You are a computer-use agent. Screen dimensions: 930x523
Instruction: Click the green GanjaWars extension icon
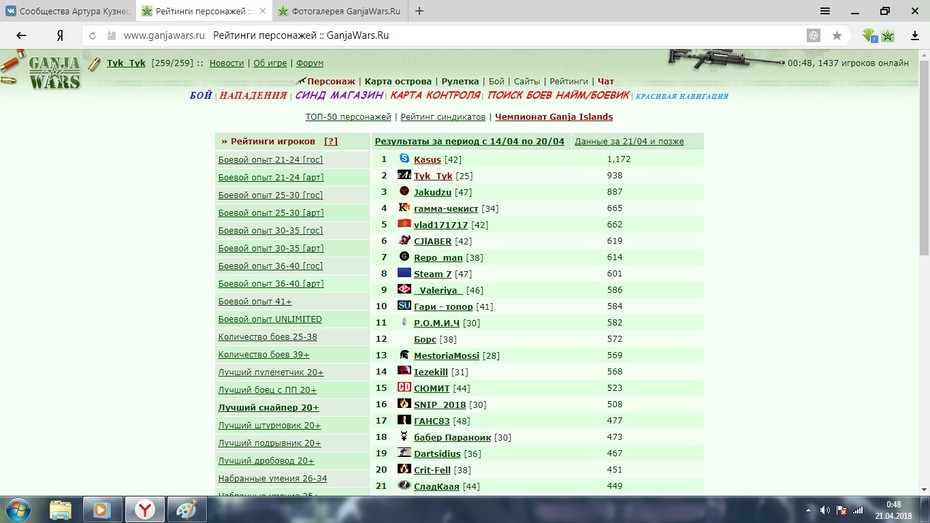pos(887,36)
